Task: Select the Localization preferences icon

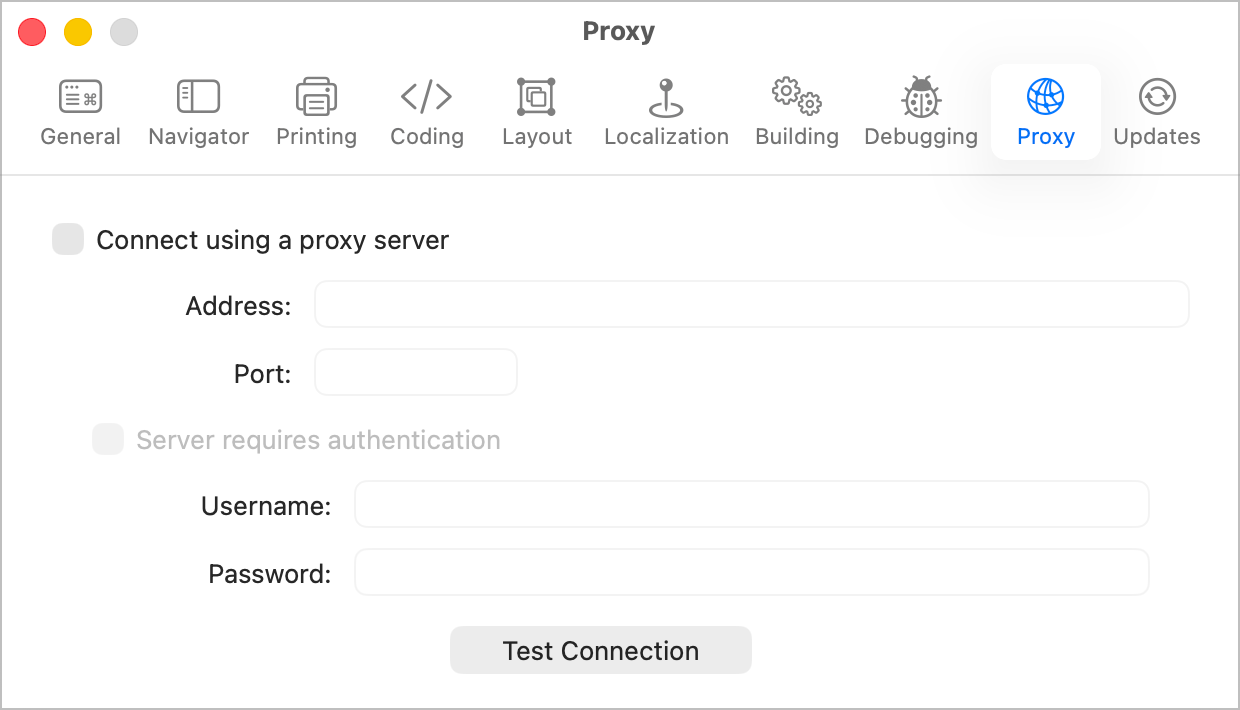Action: tap(665, 110)
